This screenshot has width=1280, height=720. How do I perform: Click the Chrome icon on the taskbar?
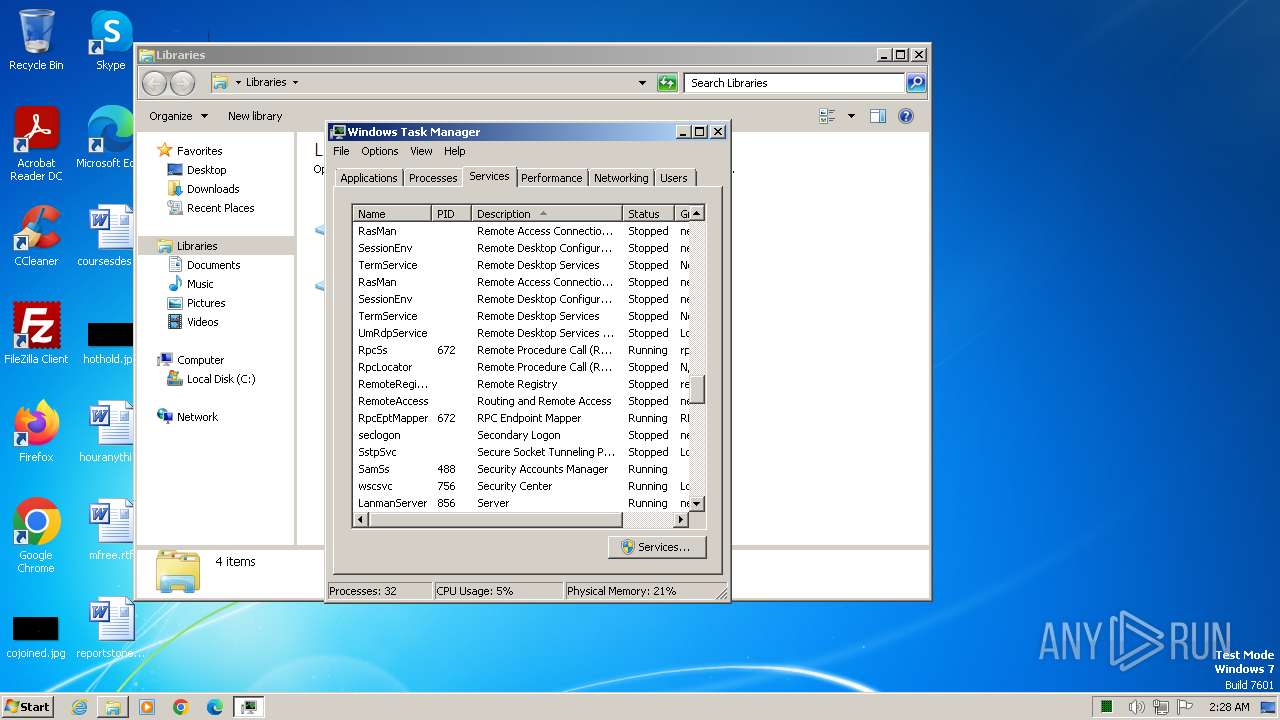181,707
